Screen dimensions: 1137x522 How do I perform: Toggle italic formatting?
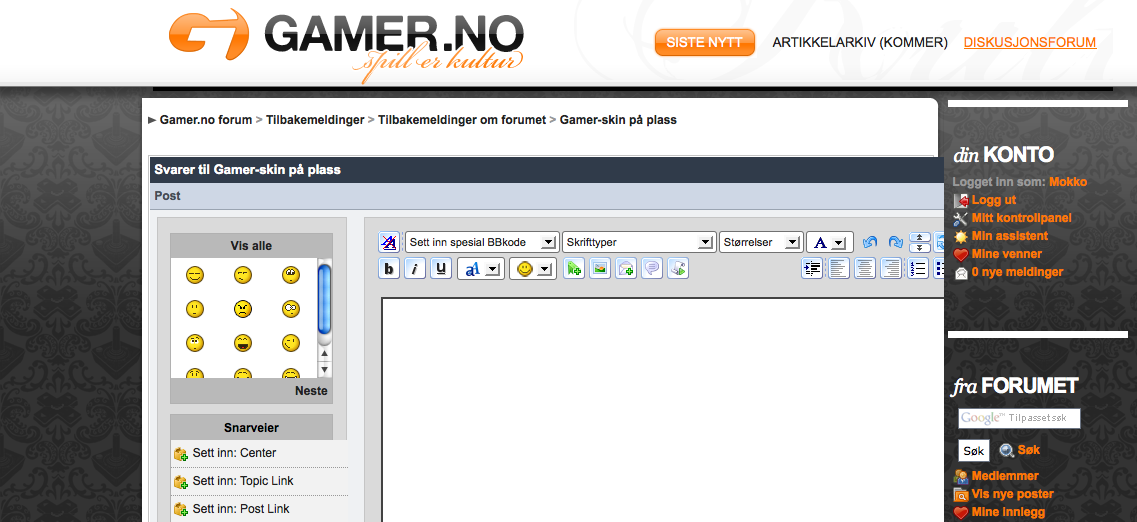click(x=415, y=269)
